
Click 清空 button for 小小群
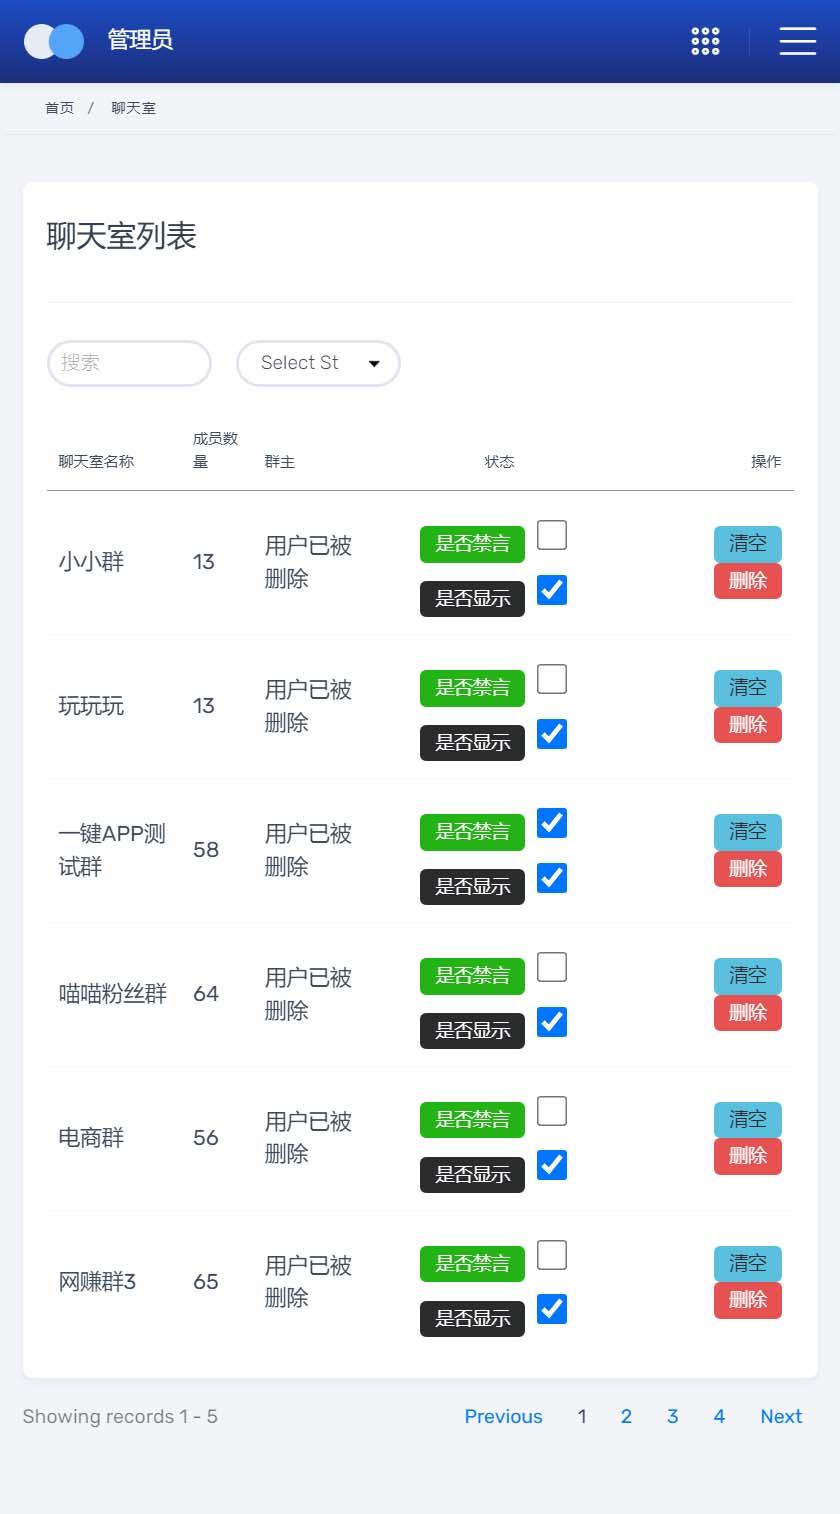pos(747,544)
